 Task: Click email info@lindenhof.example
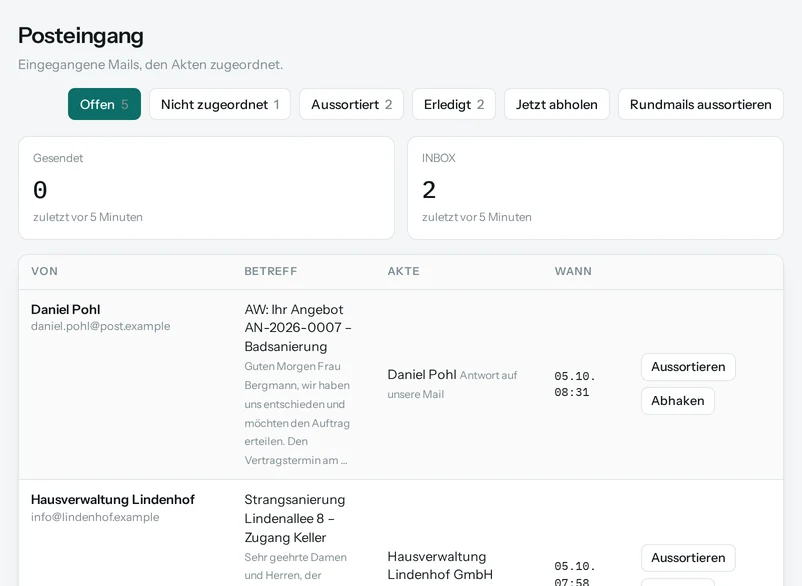tap(95, 517)
